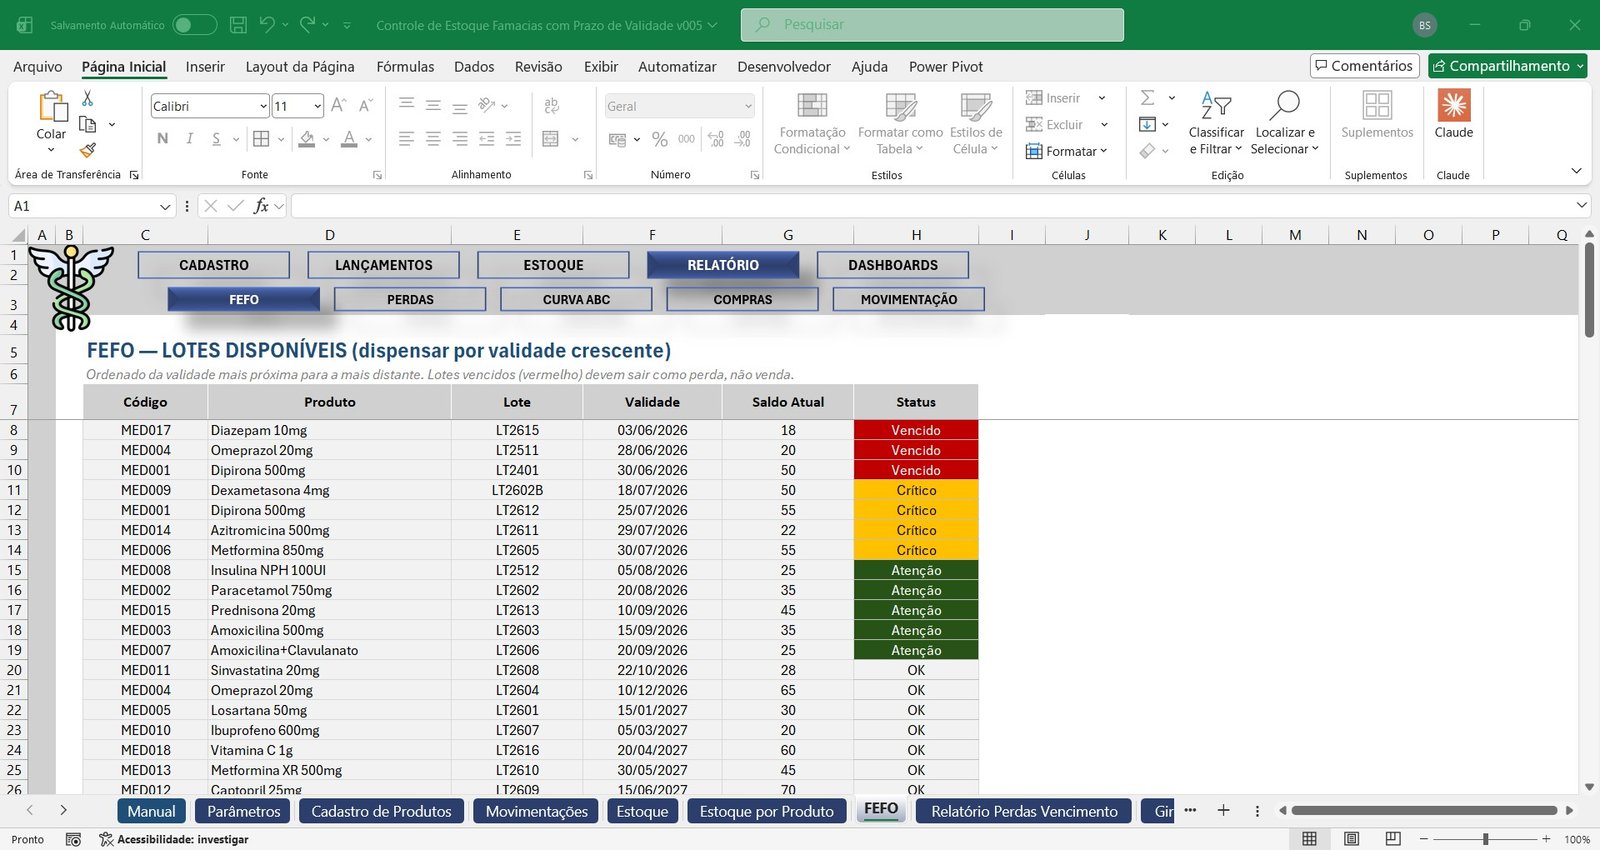The width and height of the screenshot is (1600, 850).
Task: Click the Undo arrow icon
Action: 267,25
